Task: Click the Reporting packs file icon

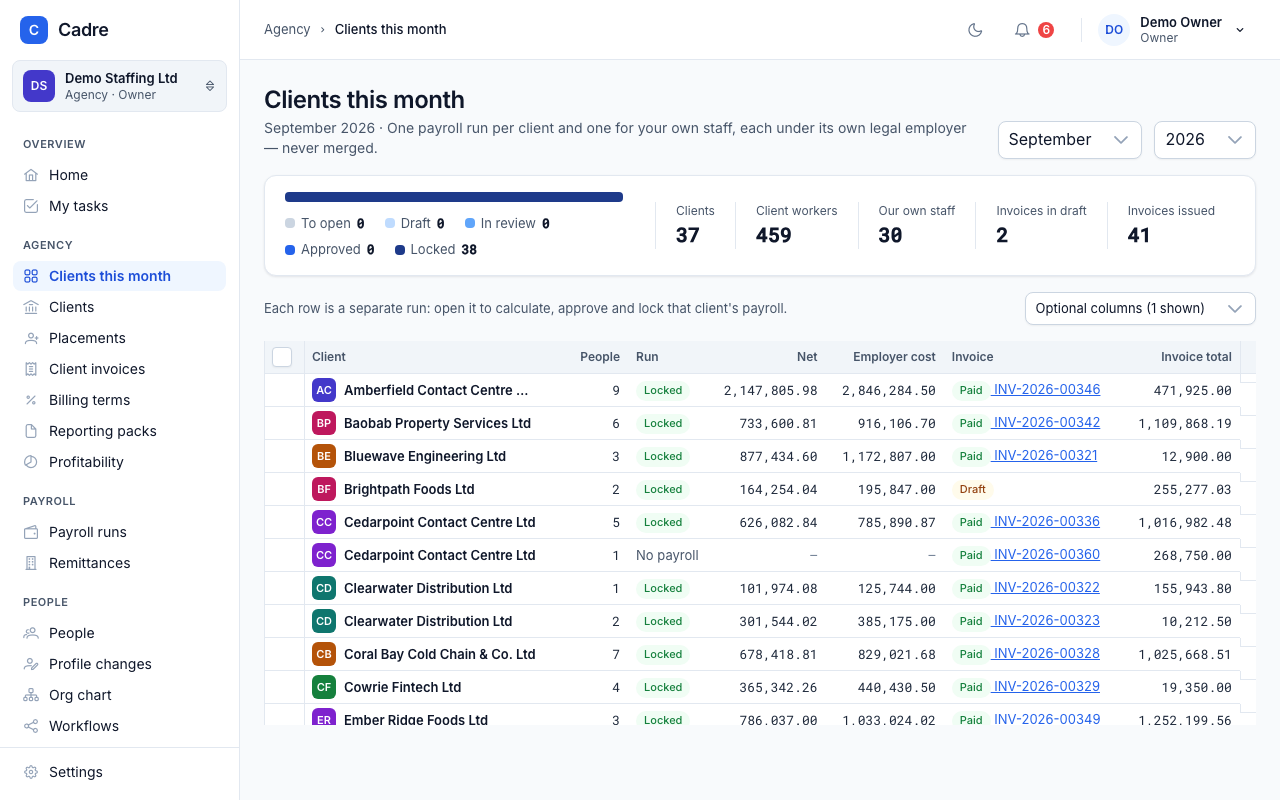Action: [31, 431]
